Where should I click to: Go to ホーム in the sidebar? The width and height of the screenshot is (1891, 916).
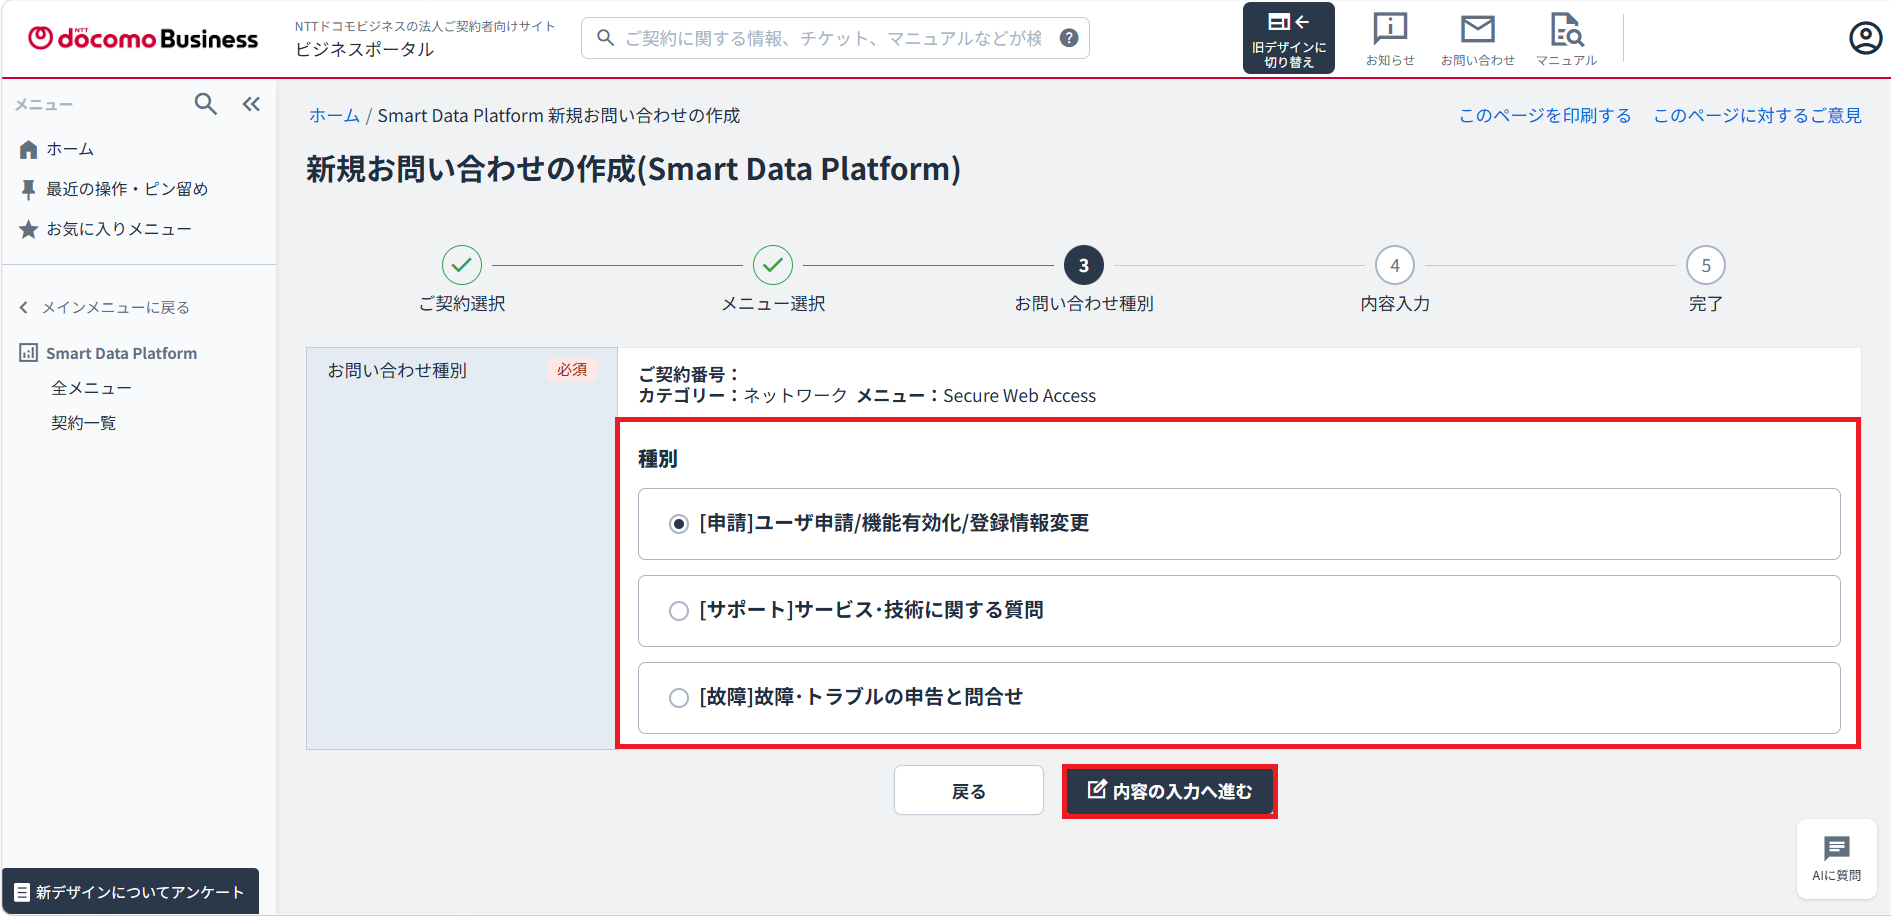pos(57,149)
